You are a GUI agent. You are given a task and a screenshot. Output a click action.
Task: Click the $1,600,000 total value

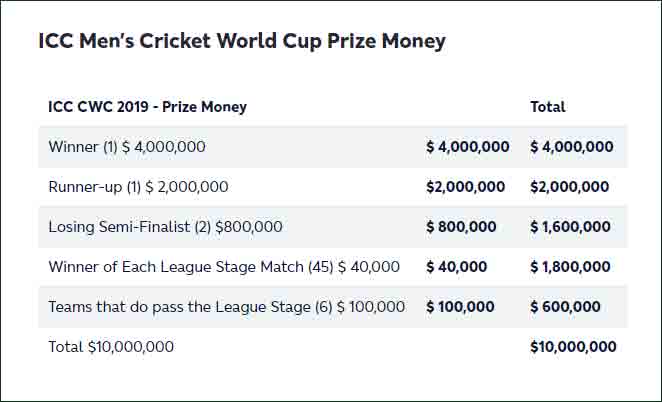point(570,227)
